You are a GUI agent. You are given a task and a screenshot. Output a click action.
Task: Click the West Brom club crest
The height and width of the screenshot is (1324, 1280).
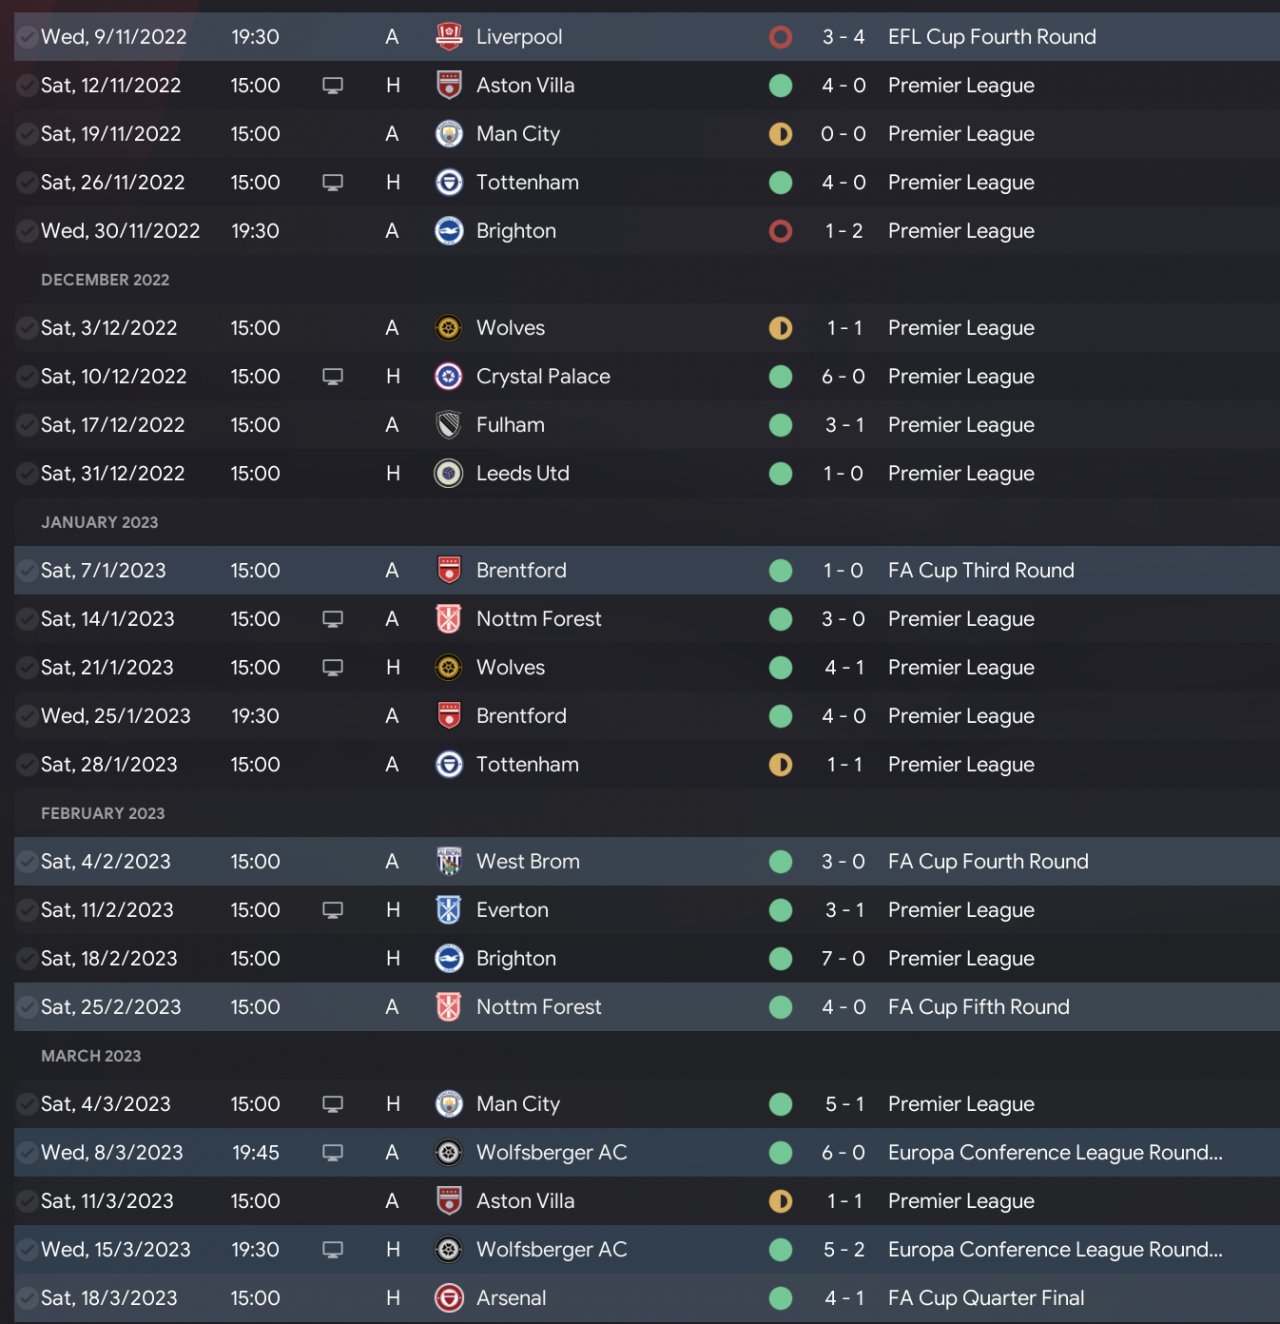click(449, 862)
